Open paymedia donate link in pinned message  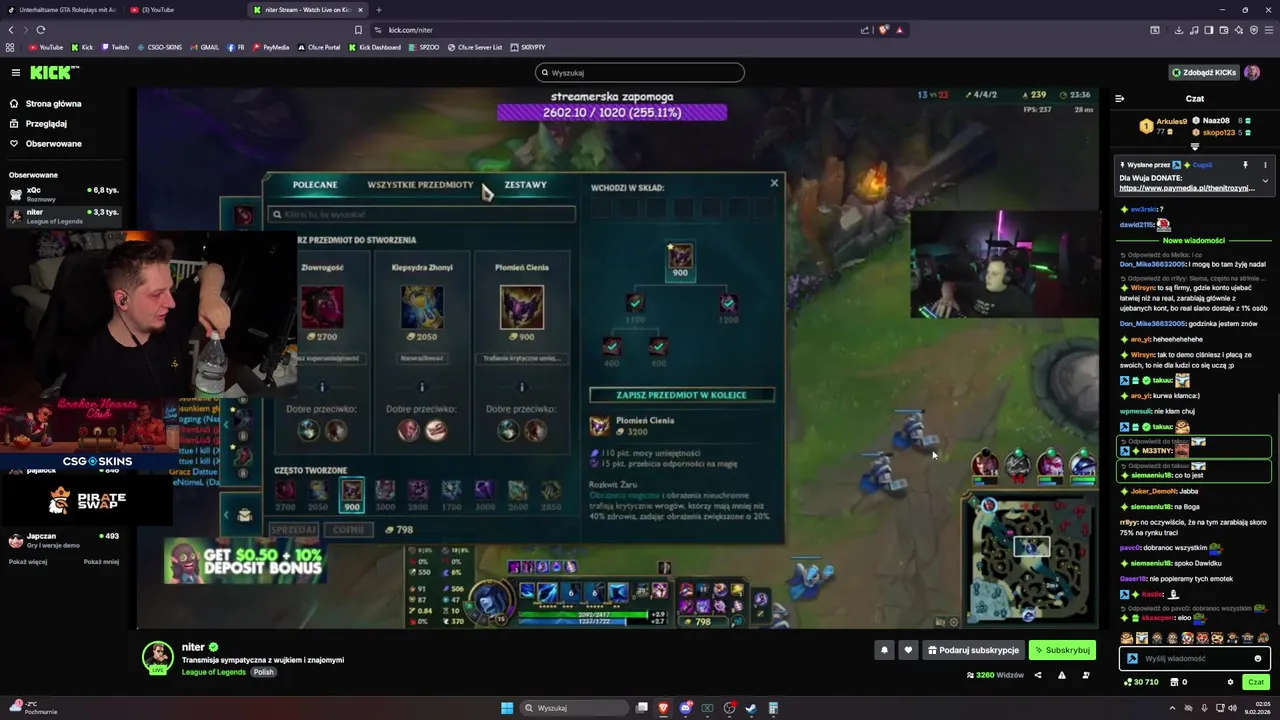(x=1187, y=188)
